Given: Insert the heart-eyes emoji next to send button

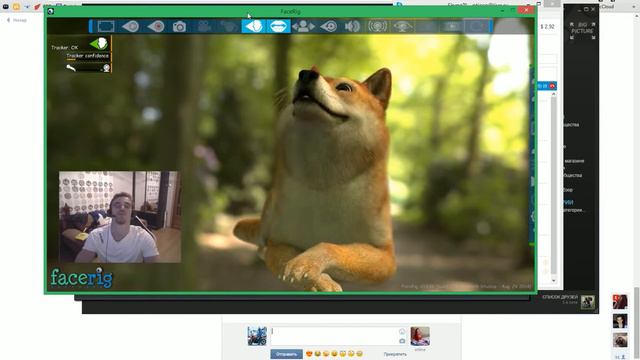Looking at the screenshot, I should pyautogui.click(x=309, y=354).
